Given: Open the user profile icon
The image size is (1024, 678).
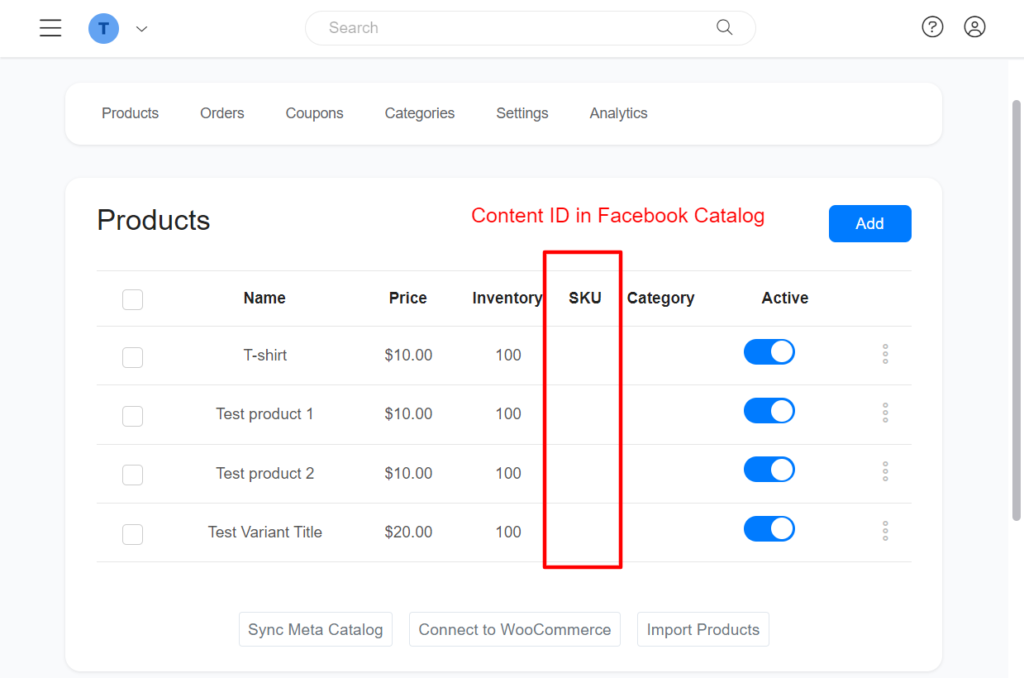Looking at the screenshot, I should pos(975,28).
